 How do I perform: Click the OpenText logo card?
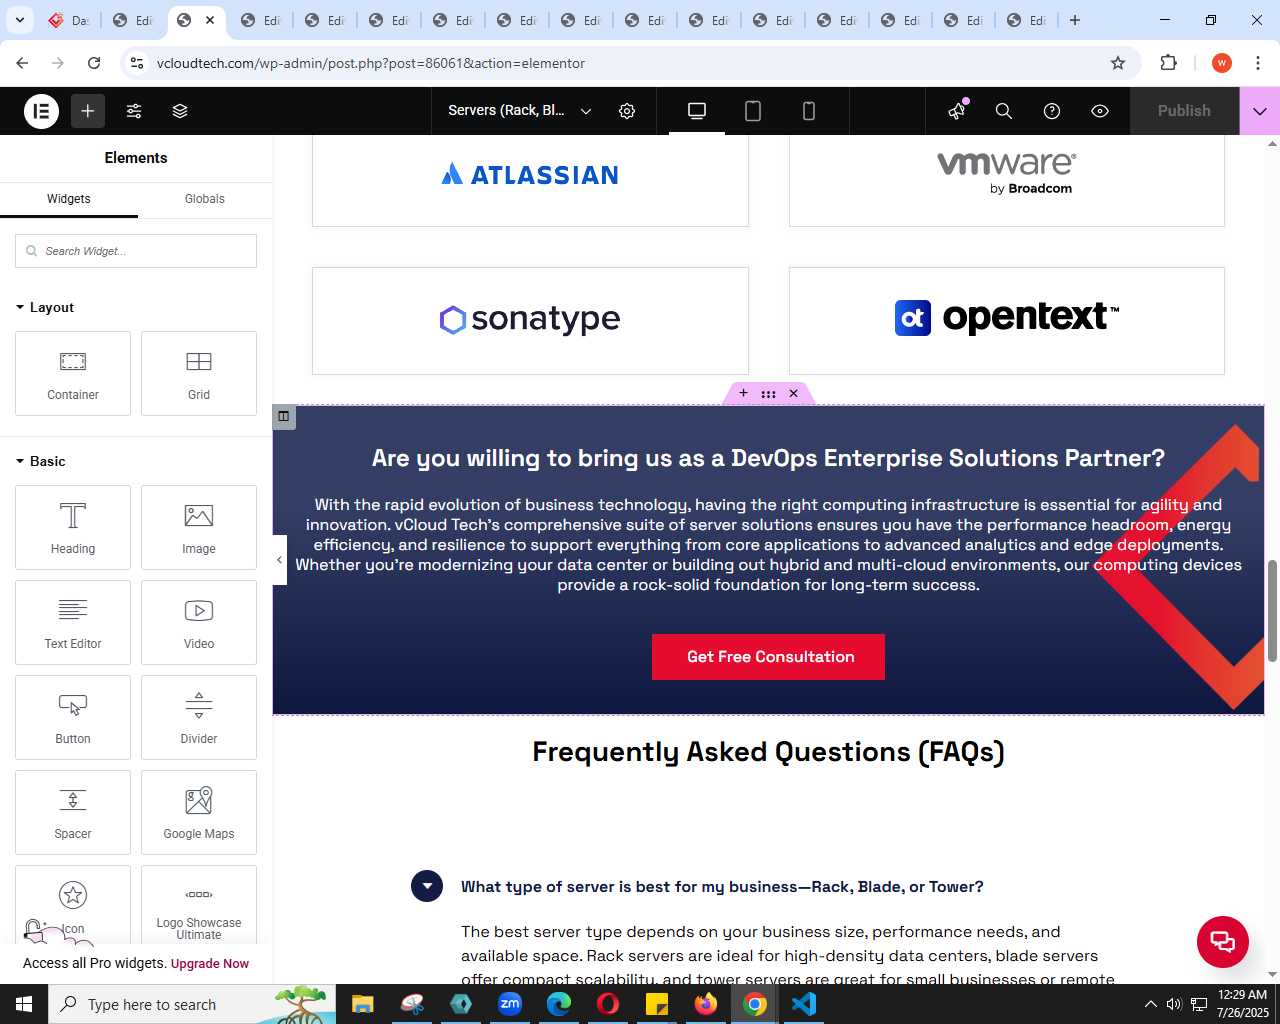(x=1007, y=321)
